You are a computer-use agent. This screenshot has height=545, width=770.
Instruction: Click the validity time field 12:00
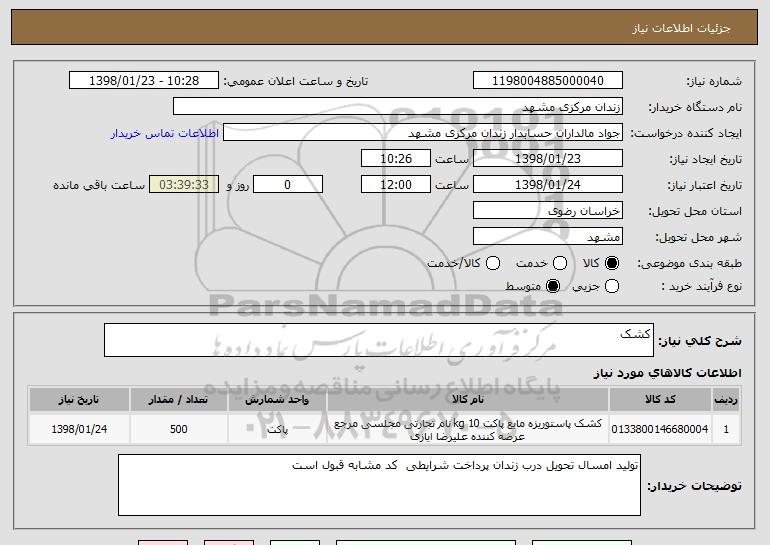pos(396,185)
